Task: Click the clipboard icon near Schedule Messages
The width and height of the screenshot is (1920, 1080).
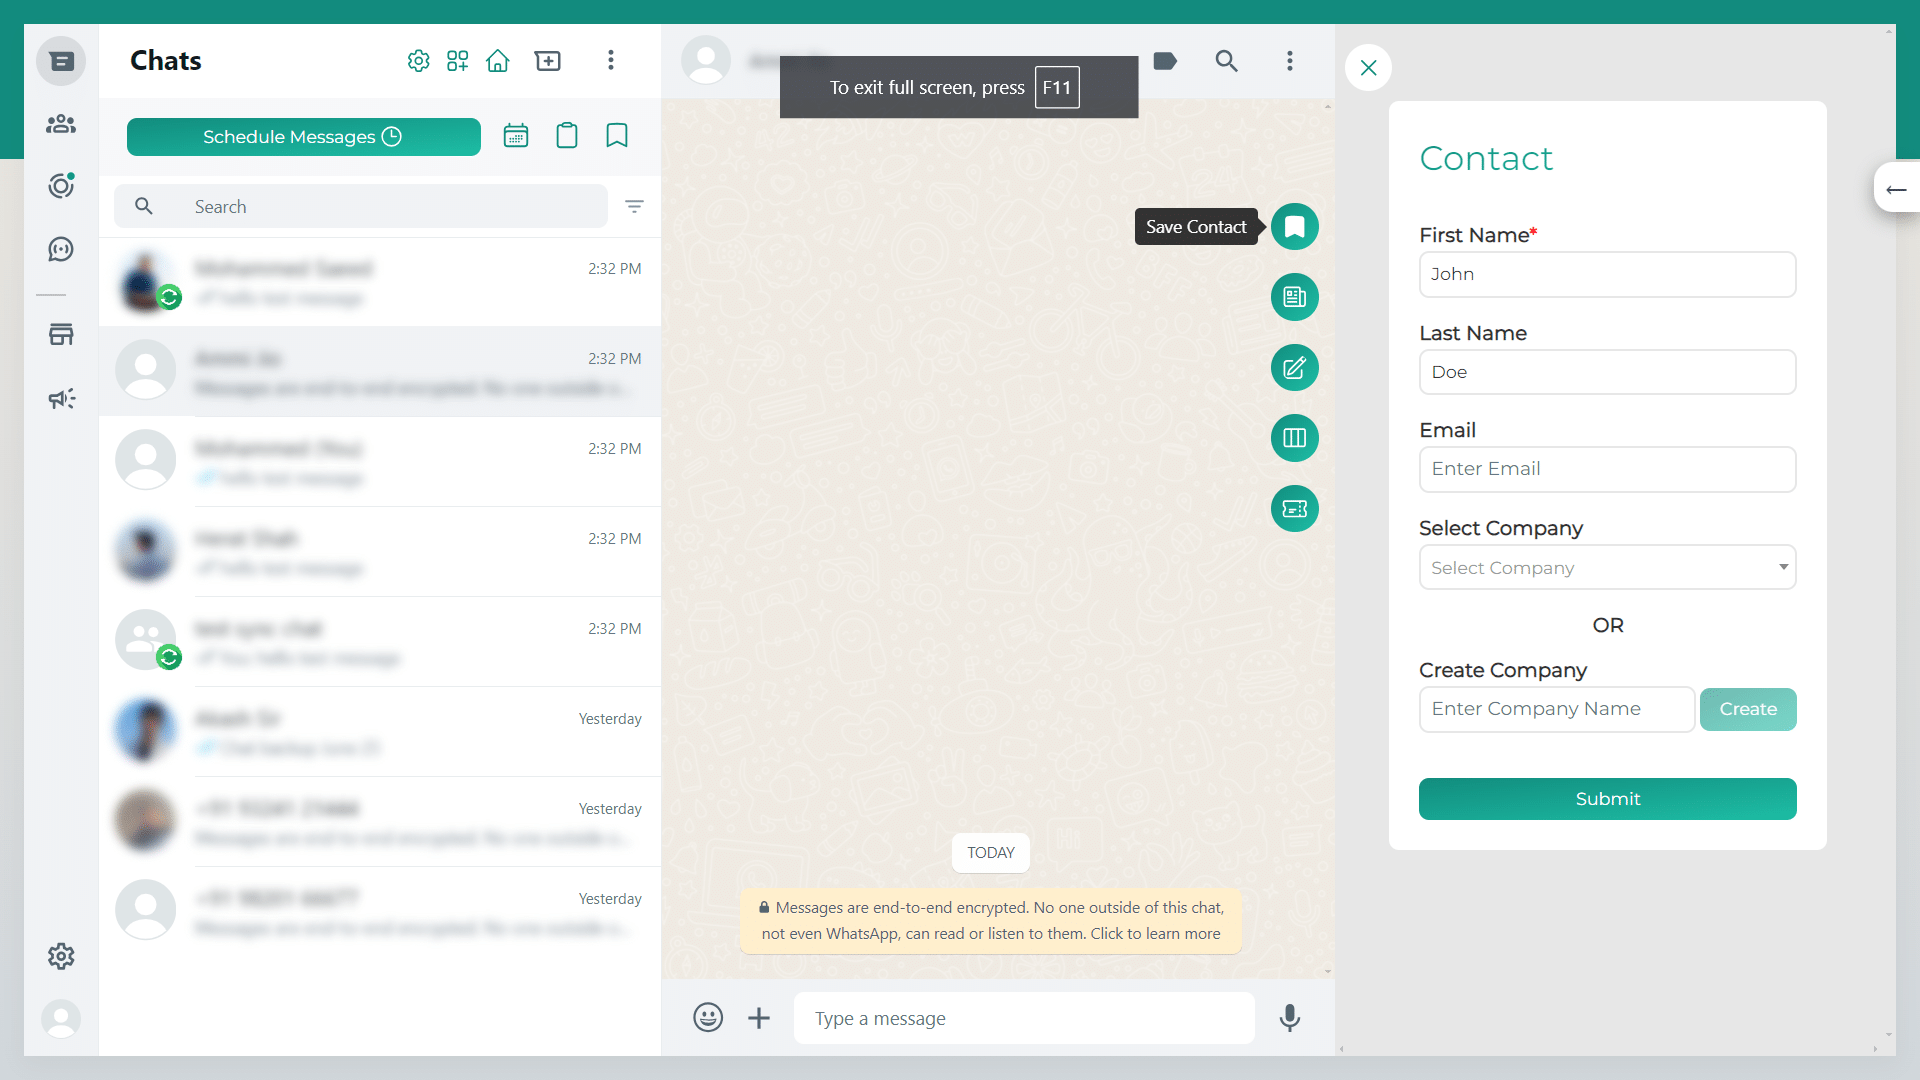Action: click(x=567, y=136)
